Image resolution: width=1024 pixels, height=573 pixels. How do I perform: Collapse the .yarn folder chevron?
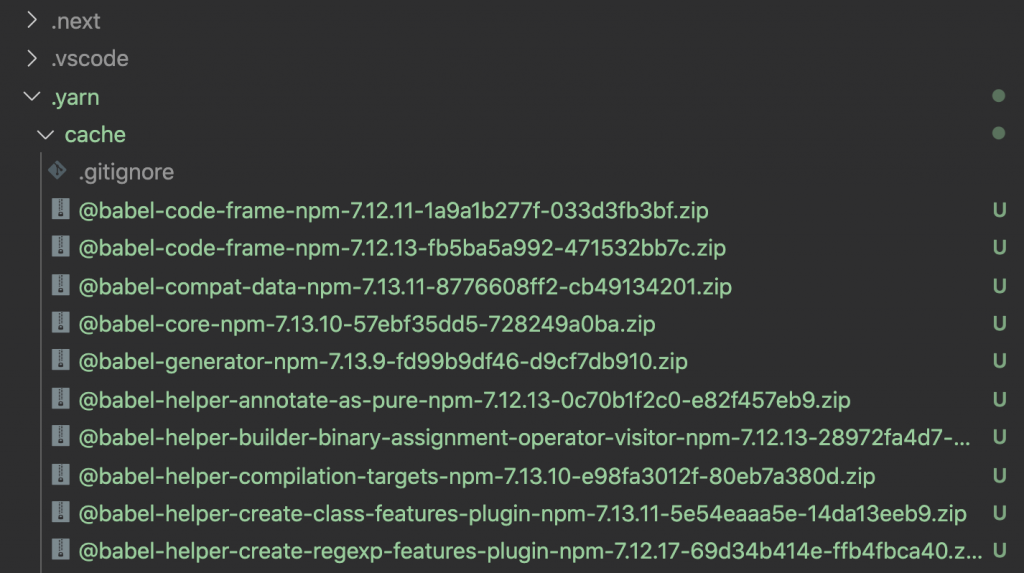coord(31,97)
